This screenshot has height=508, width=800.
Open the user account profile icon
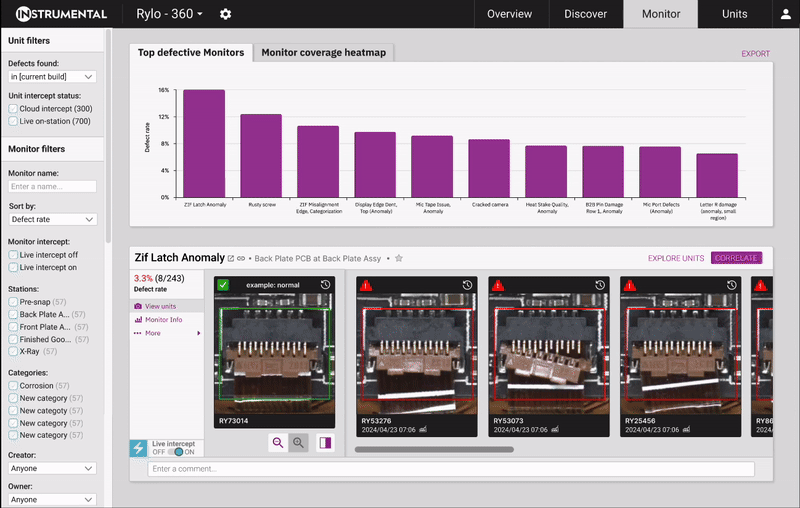[786, 14]
